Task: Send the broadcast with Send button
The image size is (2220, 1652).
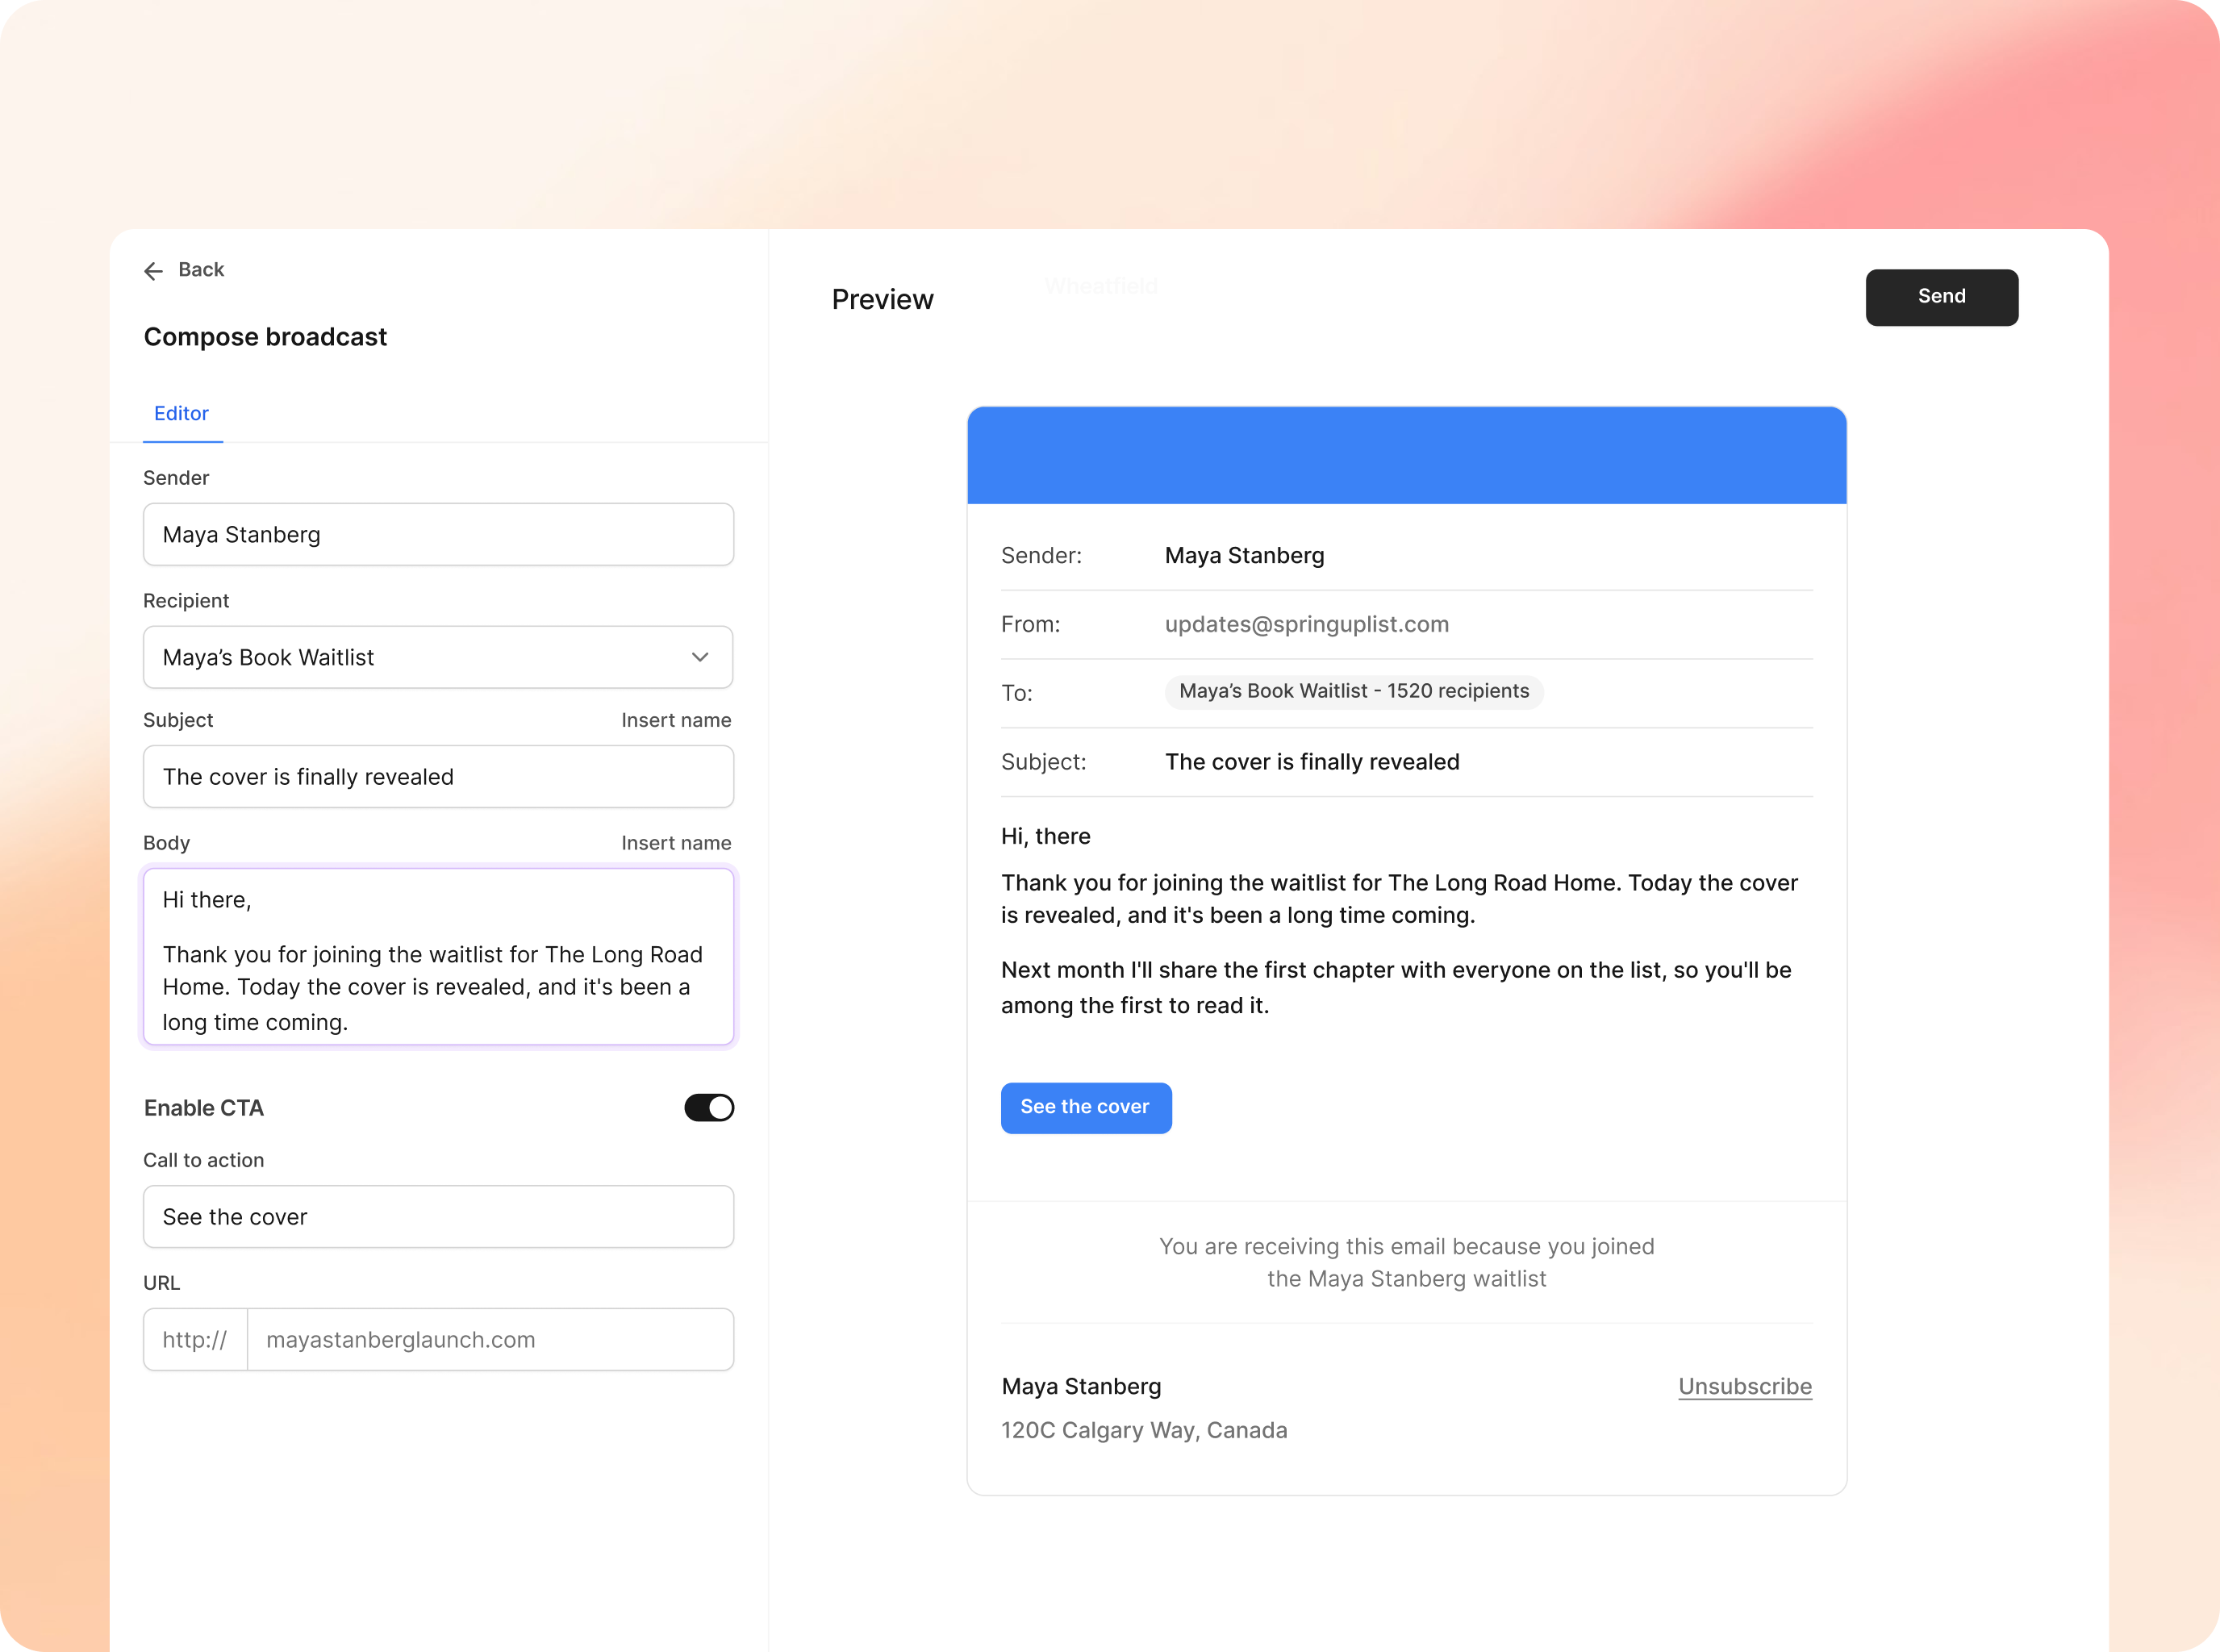Action: (1942, 297)
